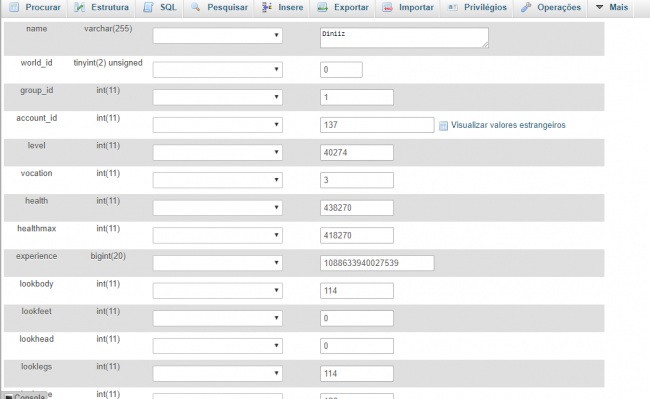The height and width of the screenshot is (399, 650).
Task: Open the Procurar tab
Action: point(34,7)
